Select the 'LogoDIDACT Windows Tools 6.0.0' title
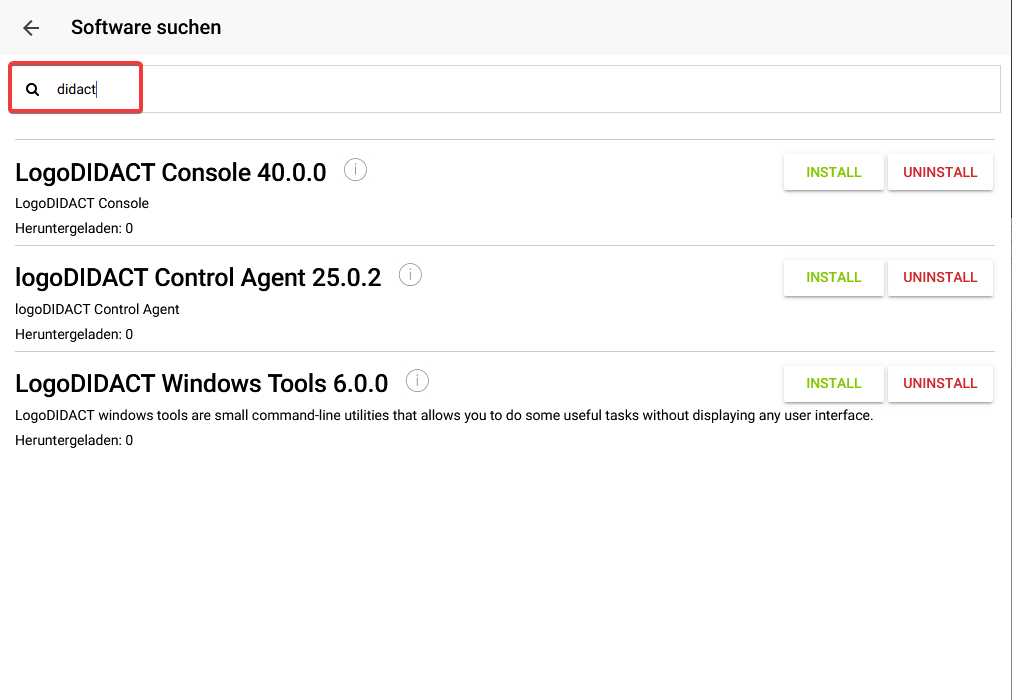This screenshot has width=1012, height=700. tap(201, 383)
